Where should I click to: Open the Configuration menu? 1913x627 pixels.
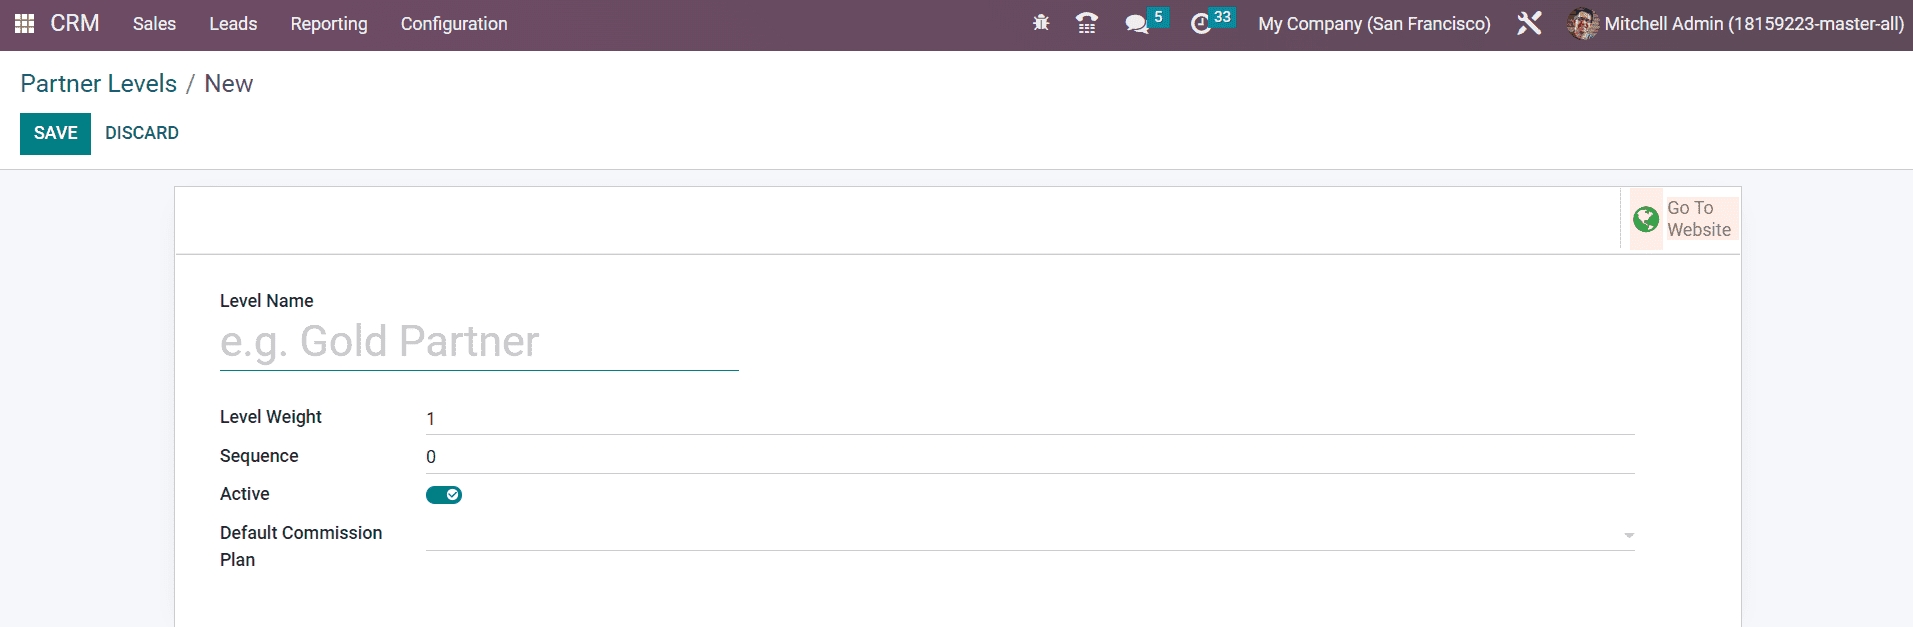[454, 24]
